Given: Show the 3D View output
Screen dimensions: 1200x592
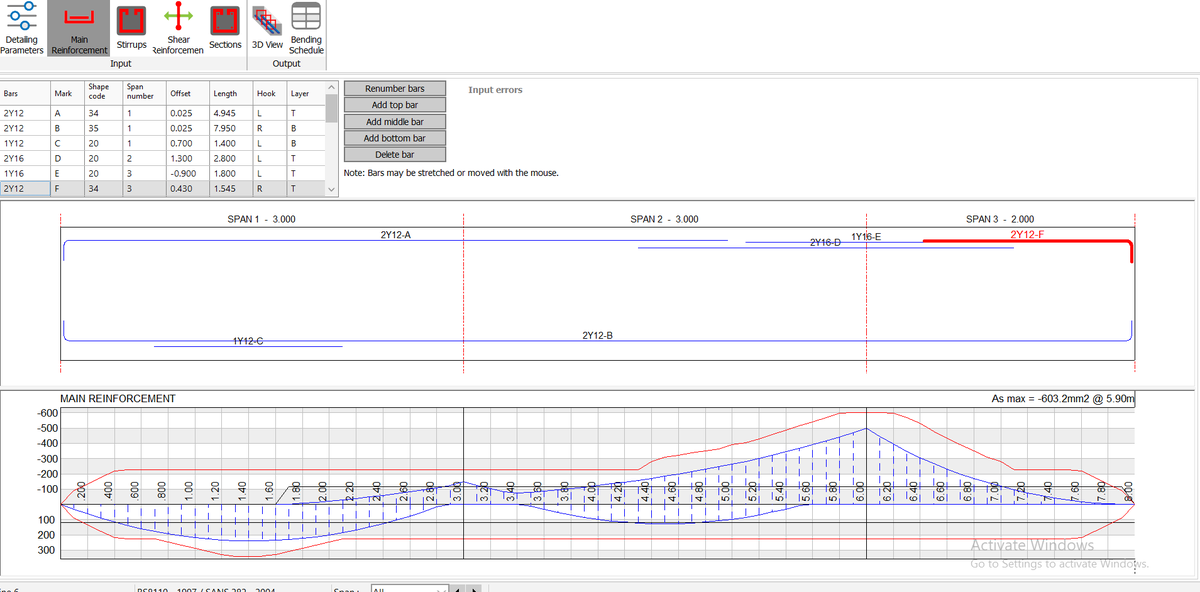Looking at the screenshot, I should pos(266,28).
